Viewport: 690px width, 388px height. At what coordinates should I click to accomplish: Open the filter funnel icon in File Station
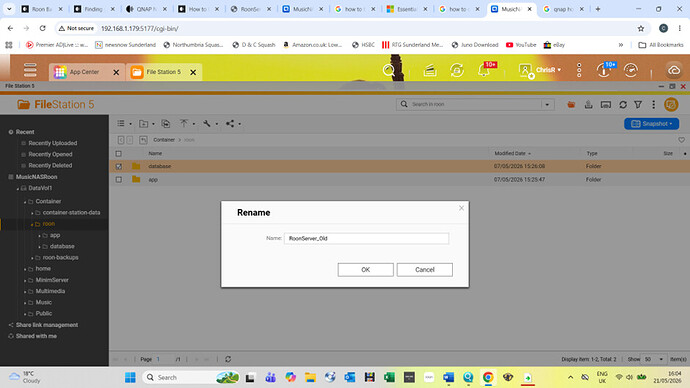tap(638, 105)
